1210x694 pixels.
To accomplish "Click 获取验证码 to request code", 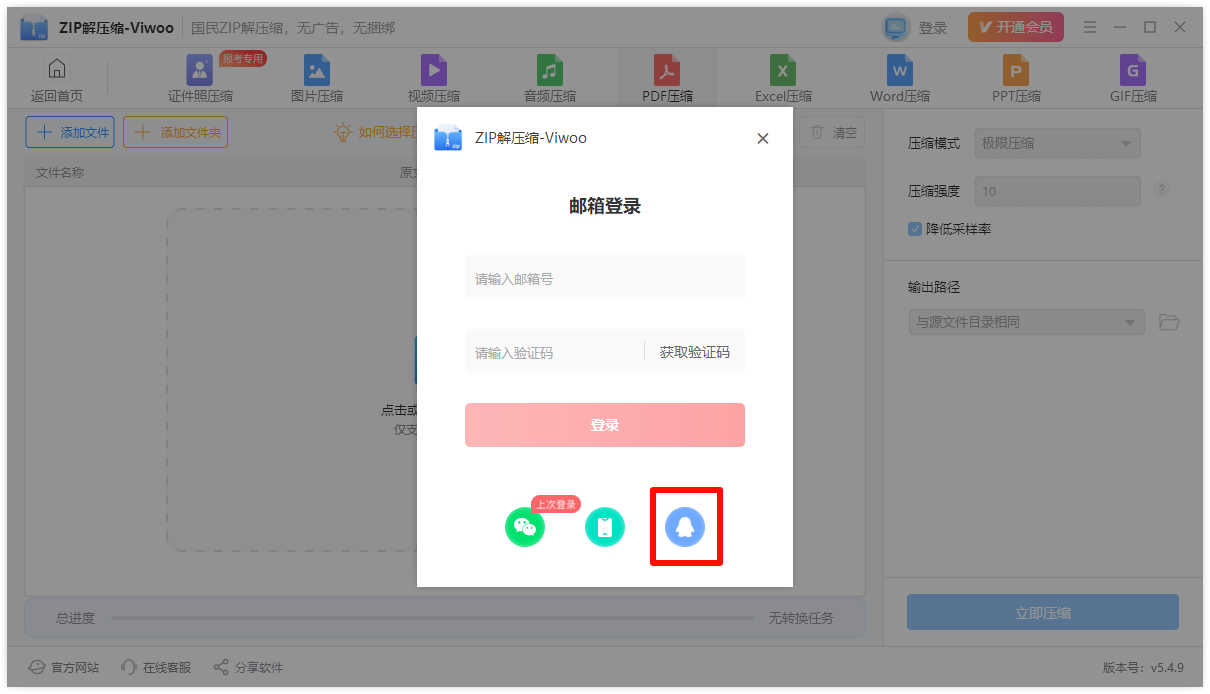I will tap(695, 352).
